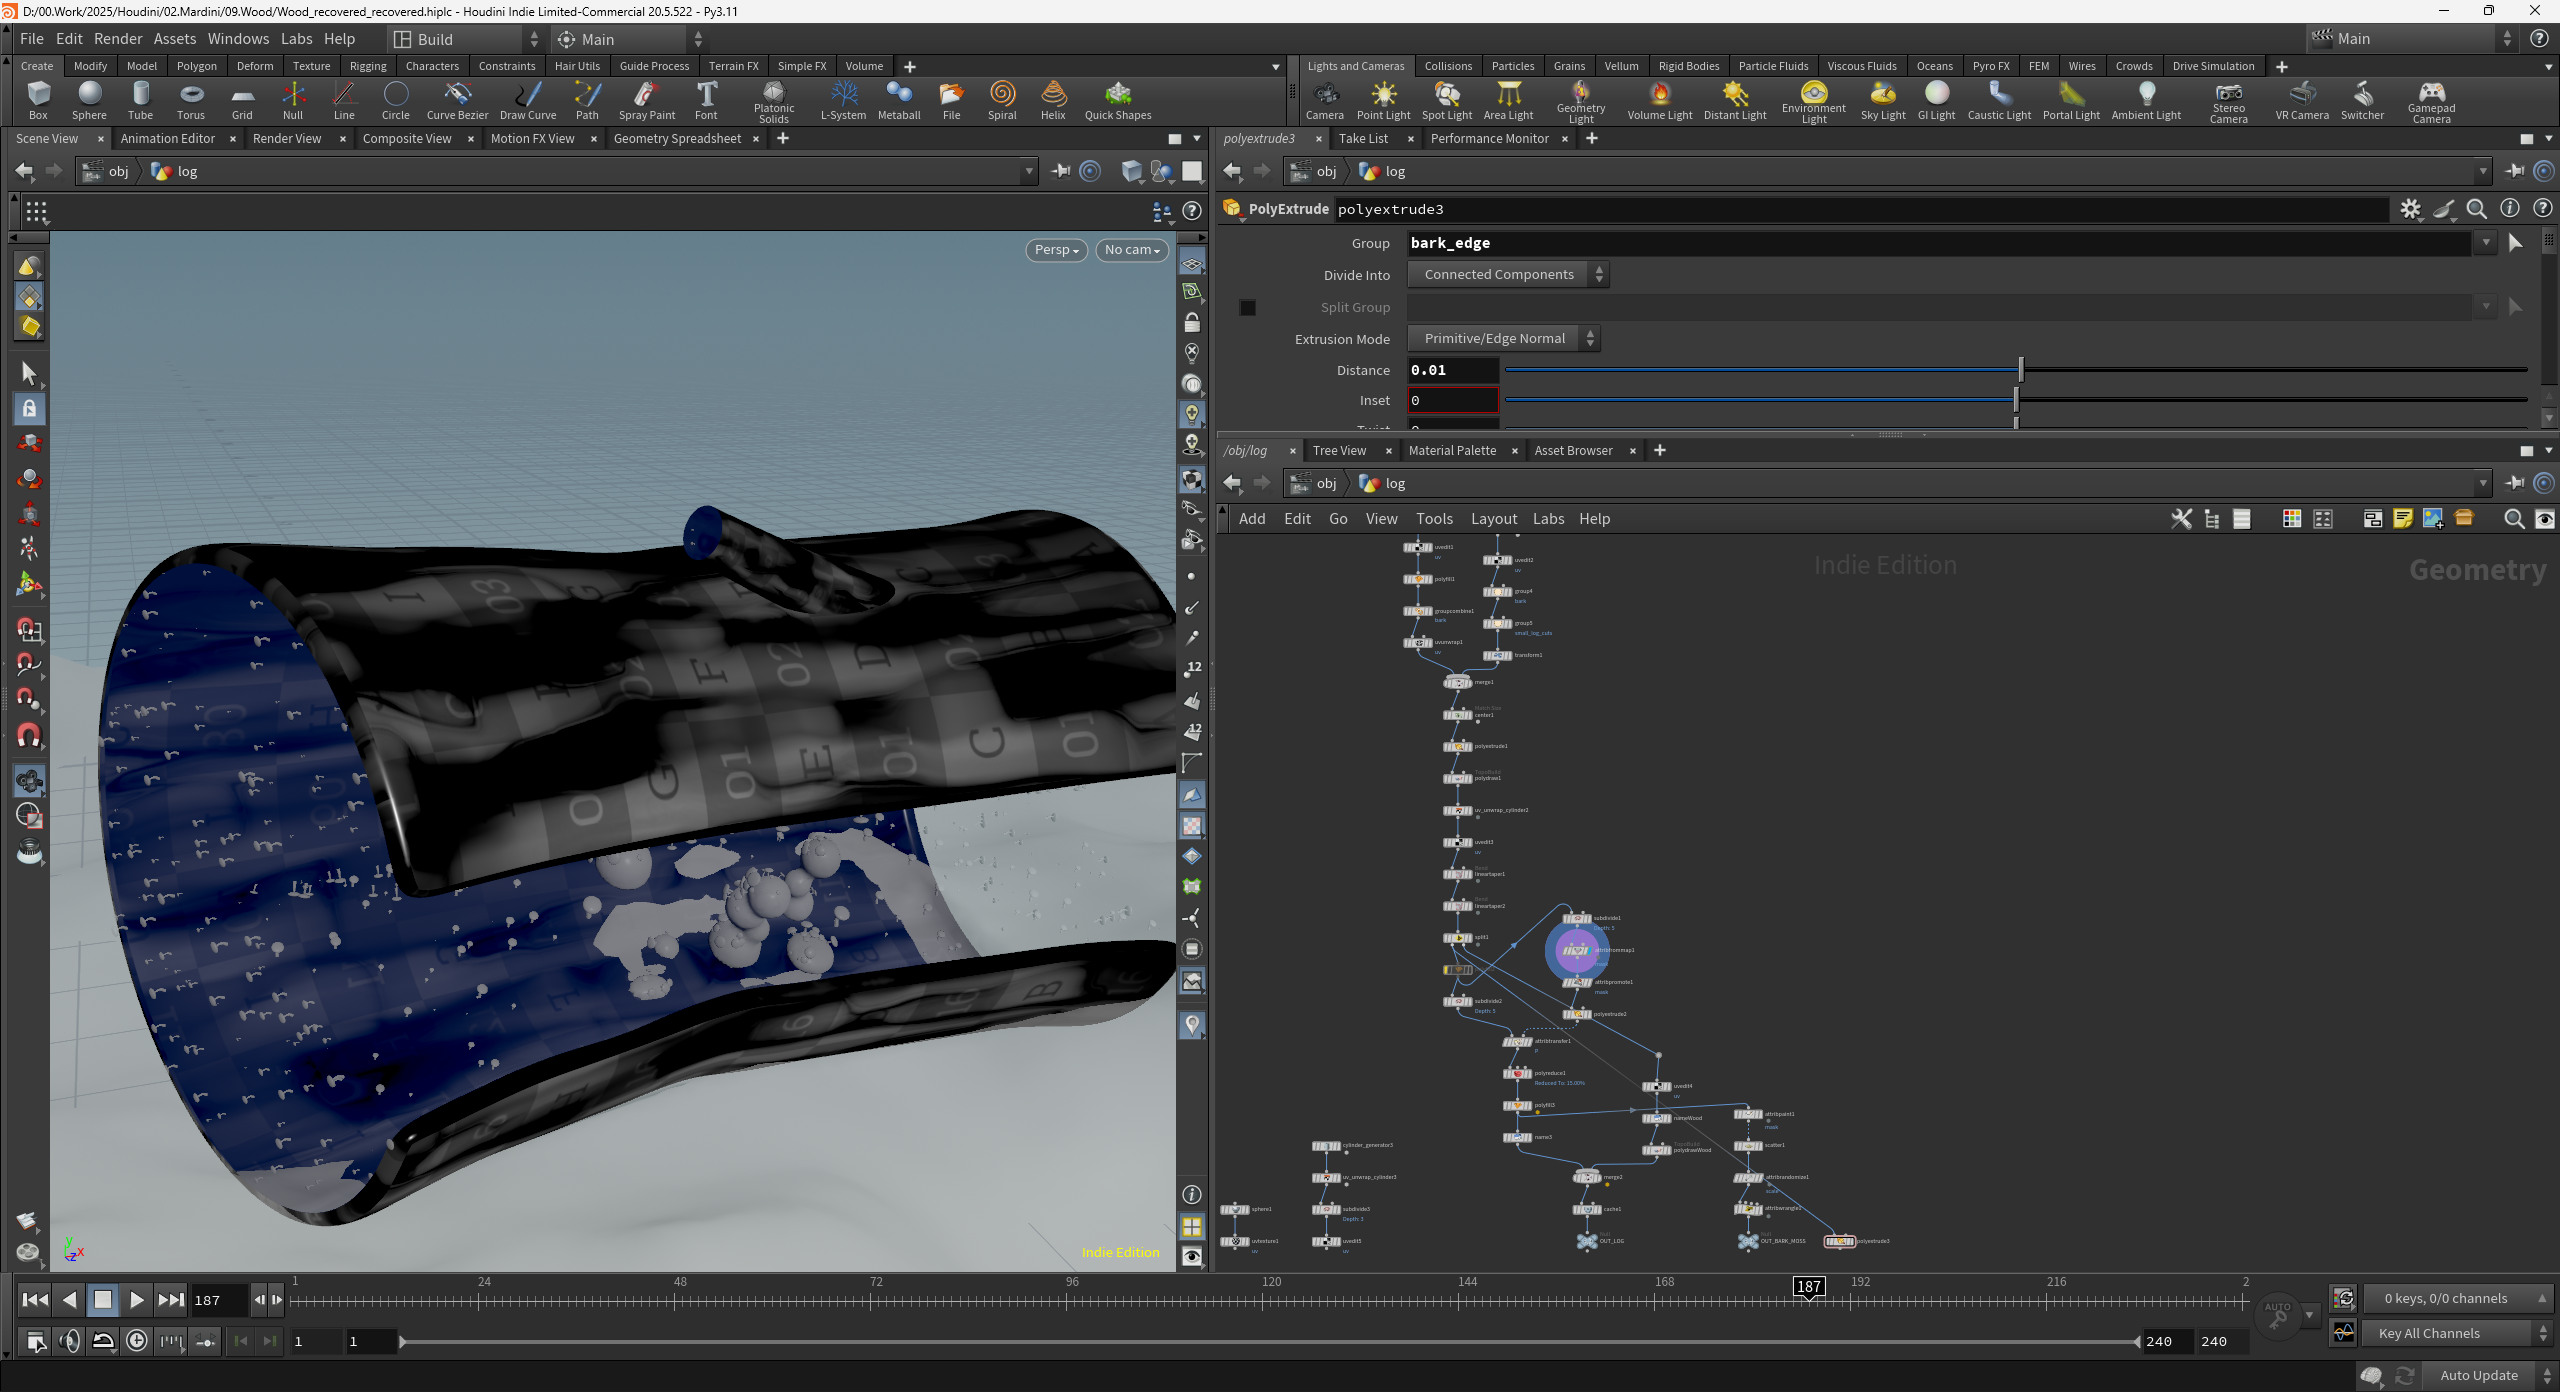The width and height of the screenshot is (2560, 1392).
Task: Open the Labs menu in menu bar
Action: pos(296,39)
